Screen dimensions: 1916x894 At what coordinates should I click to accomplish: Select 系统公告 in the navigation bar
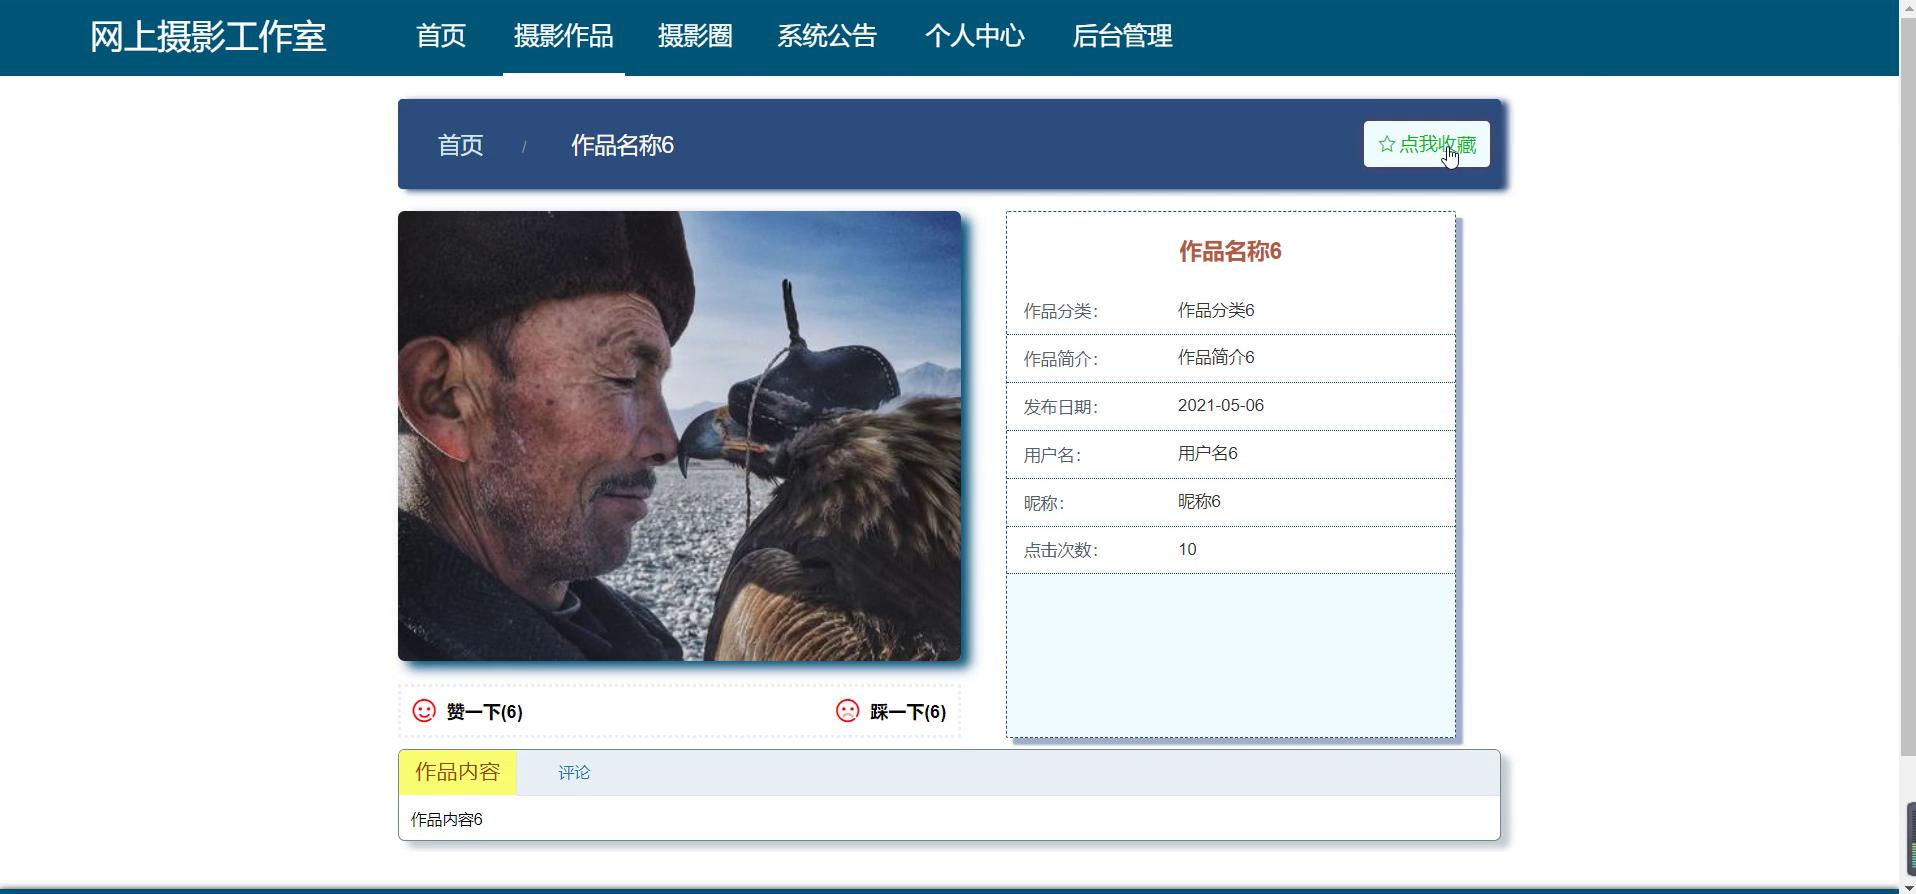[x=827, y=37]
